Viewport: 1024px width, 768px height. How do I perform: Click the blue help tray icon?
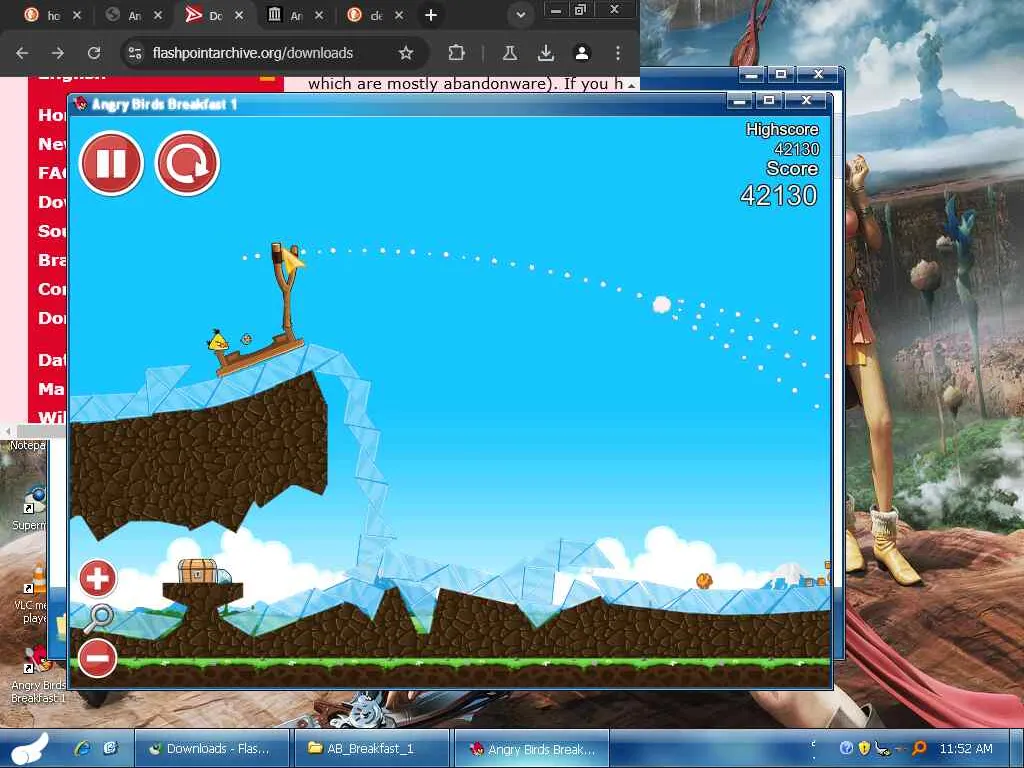click(x=846, y=748)
